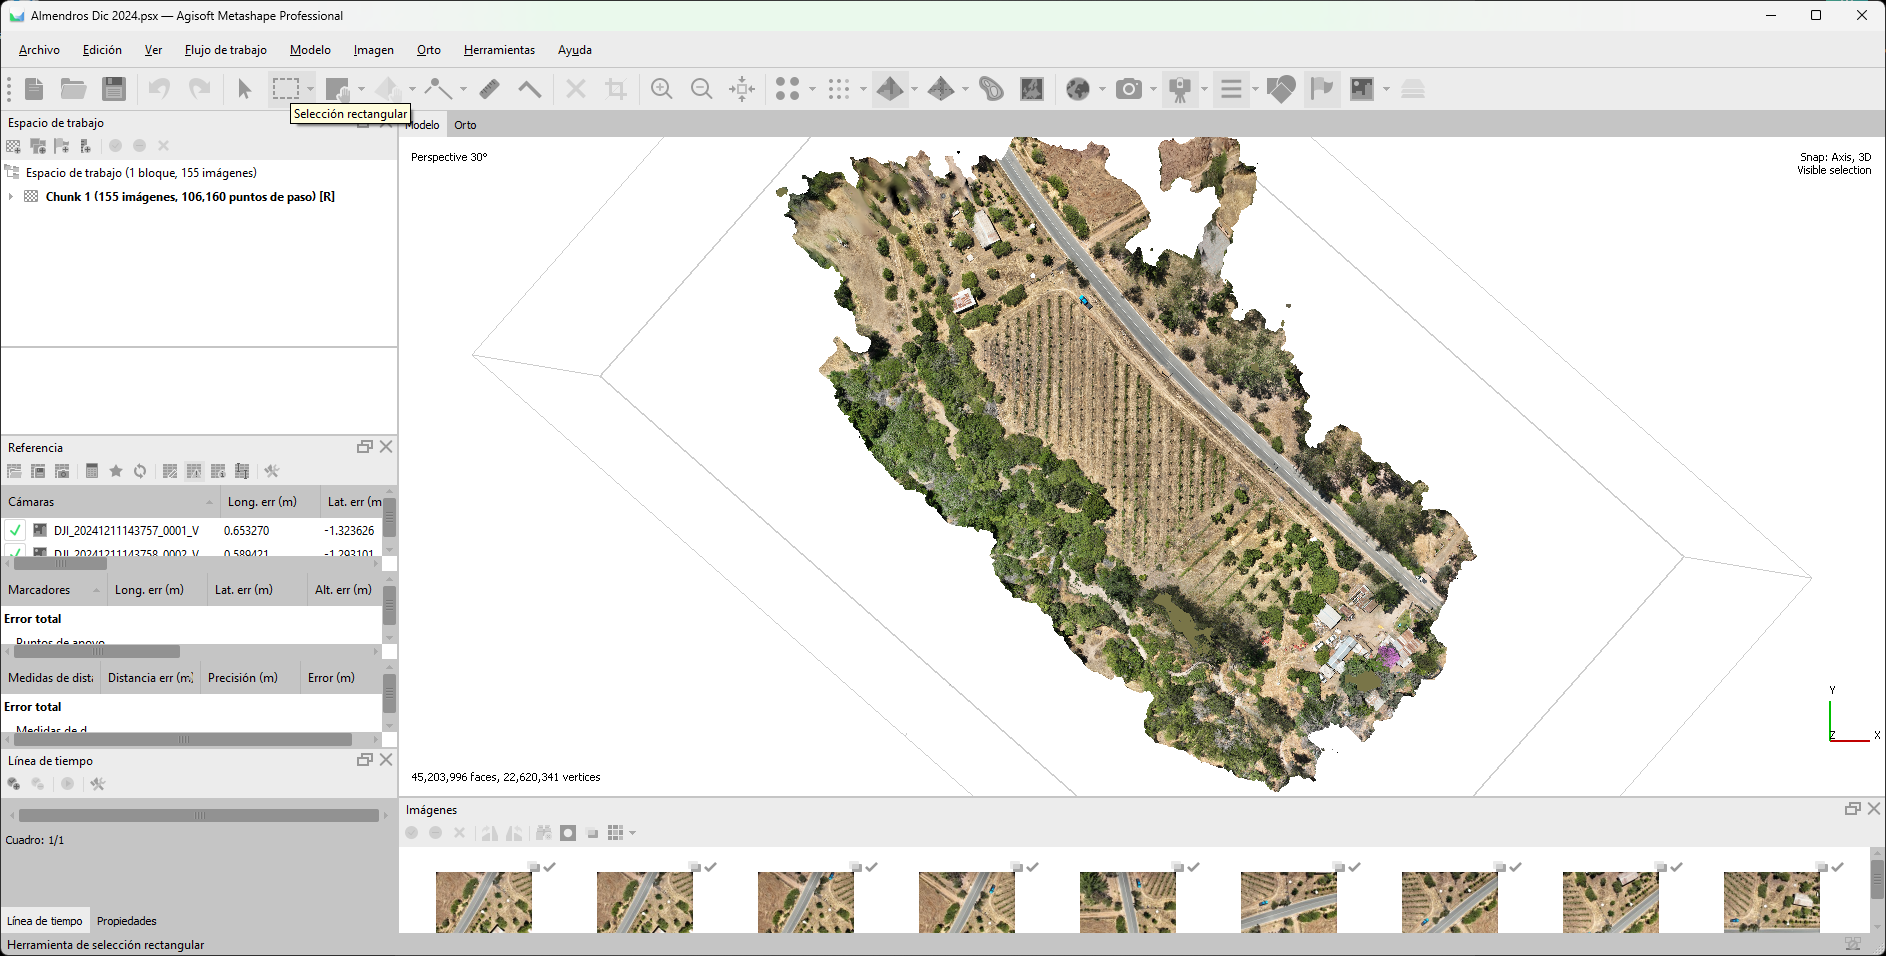This screenshot has width=1886, height=956.
Task: Click the zoom in magnifier icon
Action: click(x=661, y=89)
